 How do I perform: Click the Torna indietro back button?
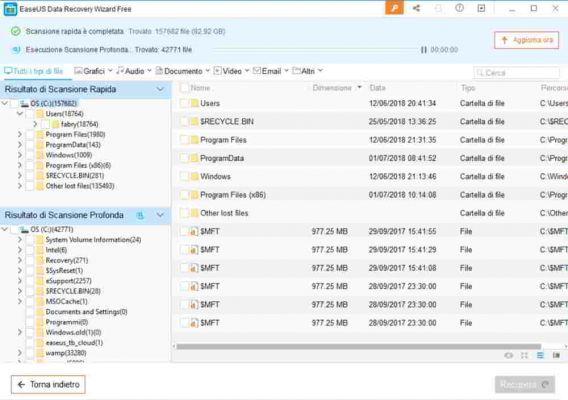coord(48,384)
